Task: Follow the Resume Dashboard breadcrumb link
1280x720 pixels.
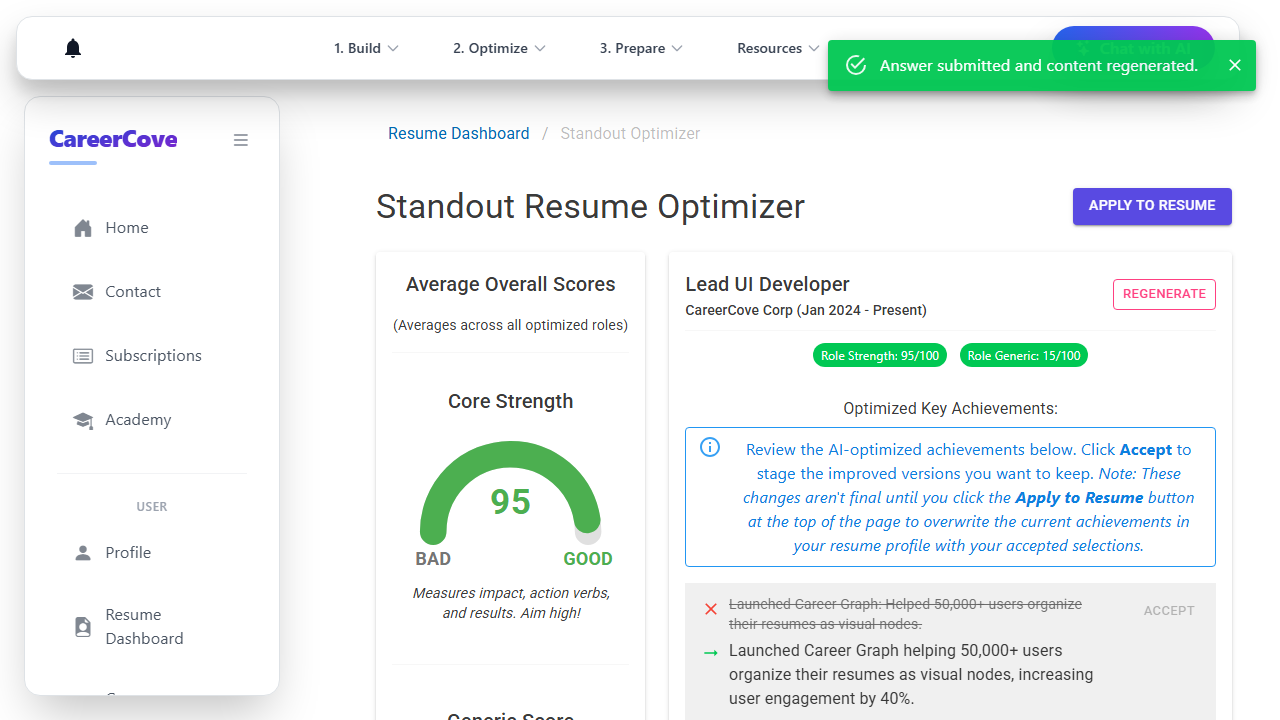Action: (459, 133)
